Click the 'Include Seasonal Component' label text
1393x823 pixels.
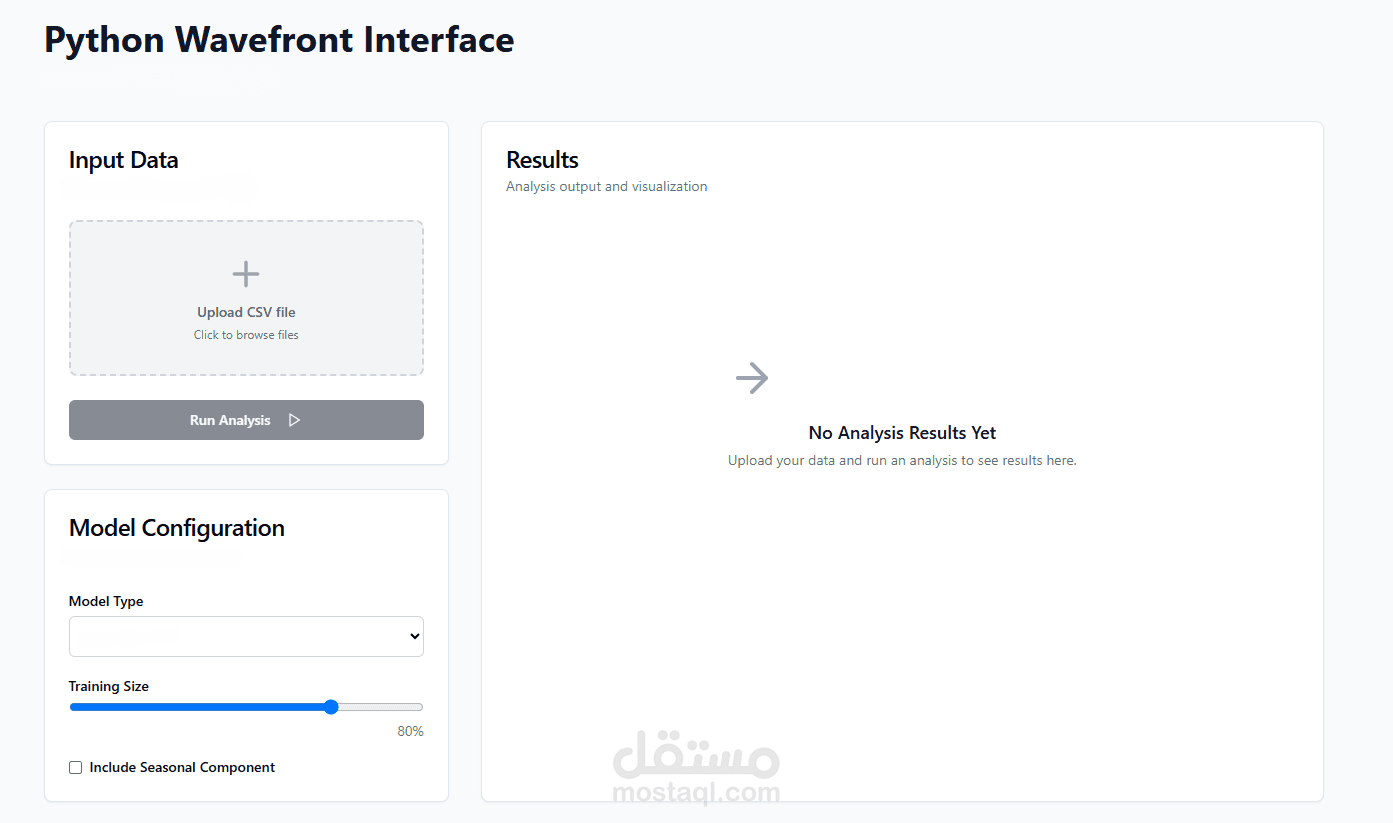click(182, 768)
